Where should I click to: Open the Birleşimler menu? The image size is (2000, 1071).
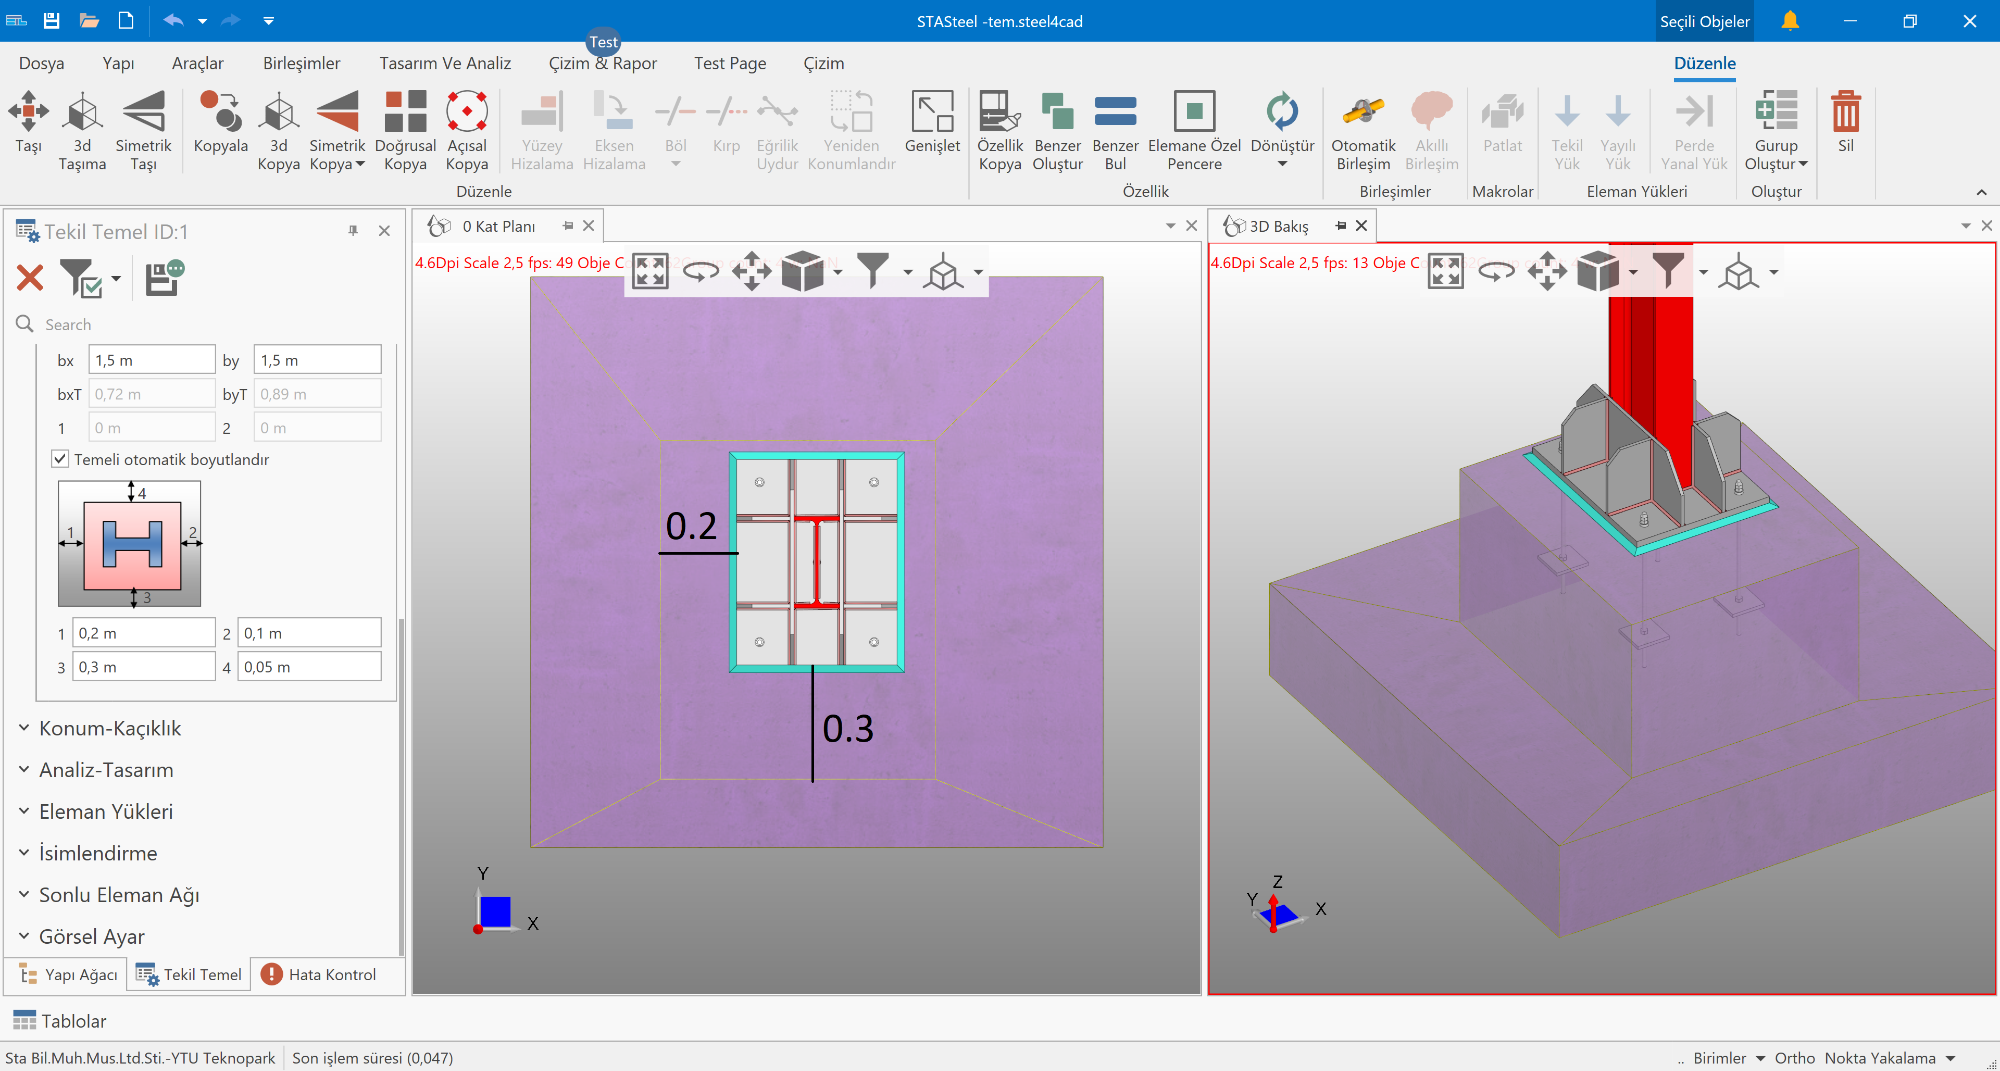pyautogui.click(x=301, y=63)
